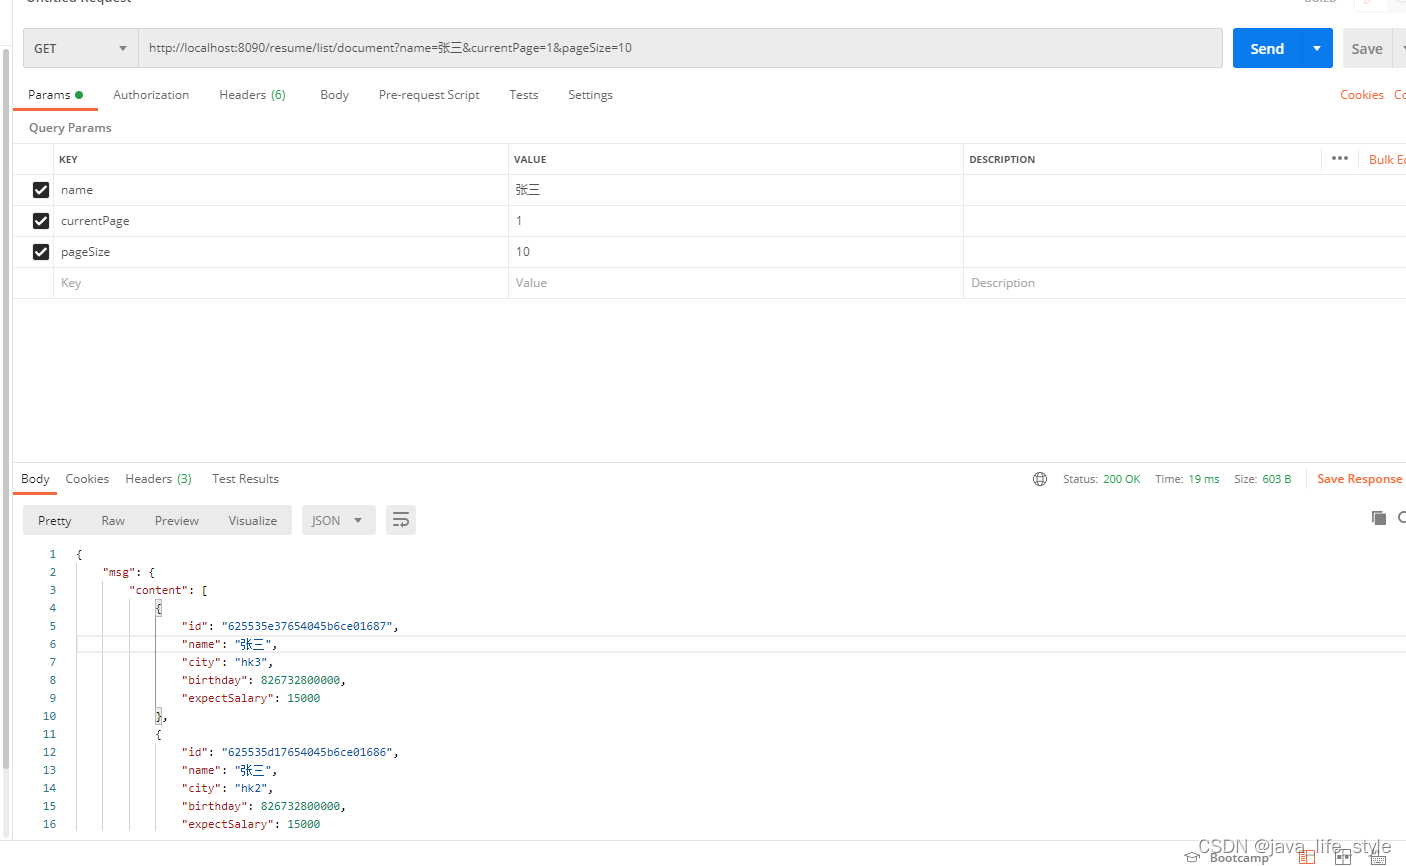
Task: Open the three-dots options in the params header
Action: tap(1340, 159)
